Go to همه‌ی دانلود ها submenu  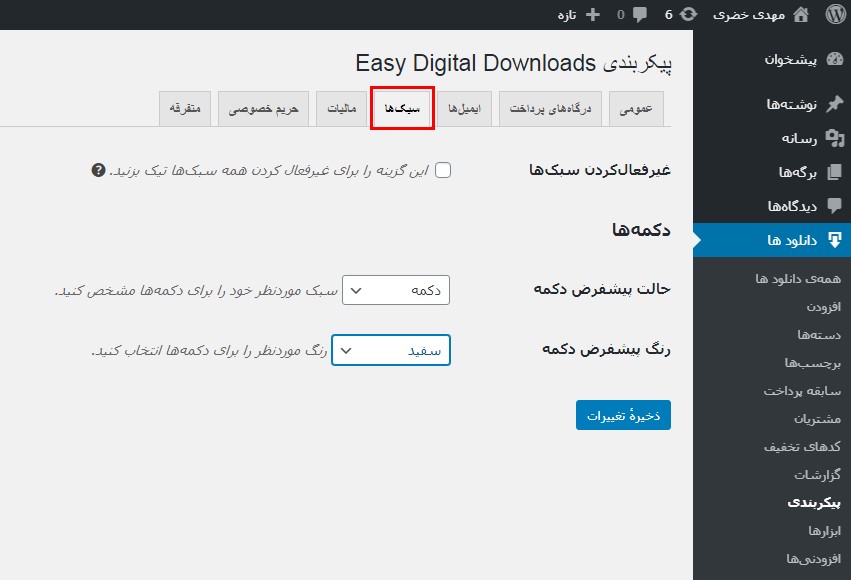pos(798,279)
